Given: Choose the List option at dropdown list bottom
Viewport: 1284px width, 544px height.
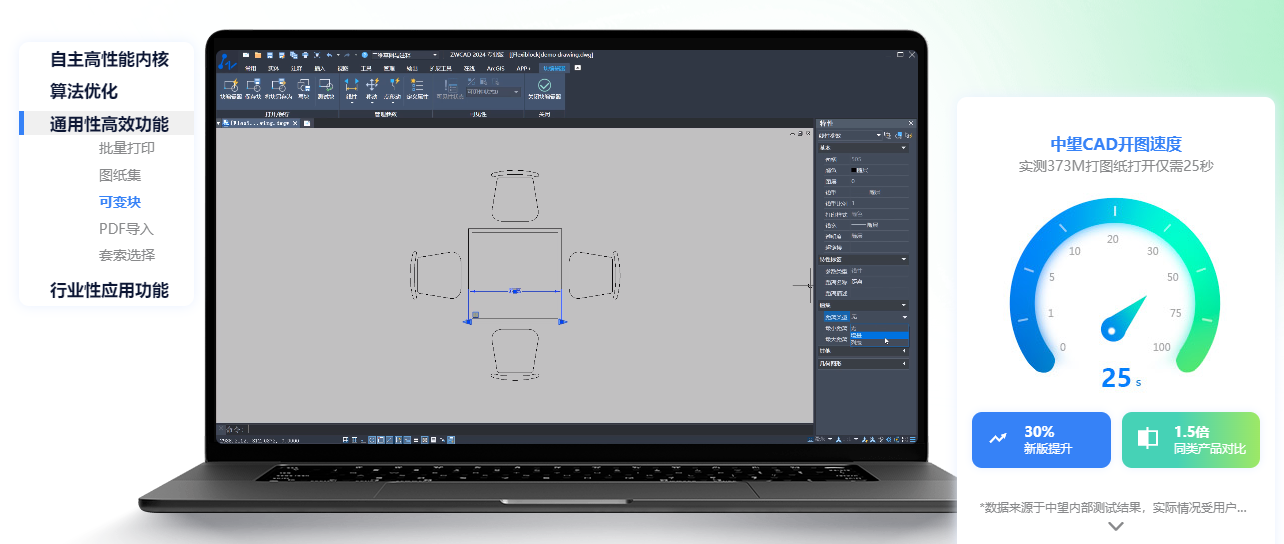Looking at the screenshot, I should pyautogui.click(x=878, y=342).
